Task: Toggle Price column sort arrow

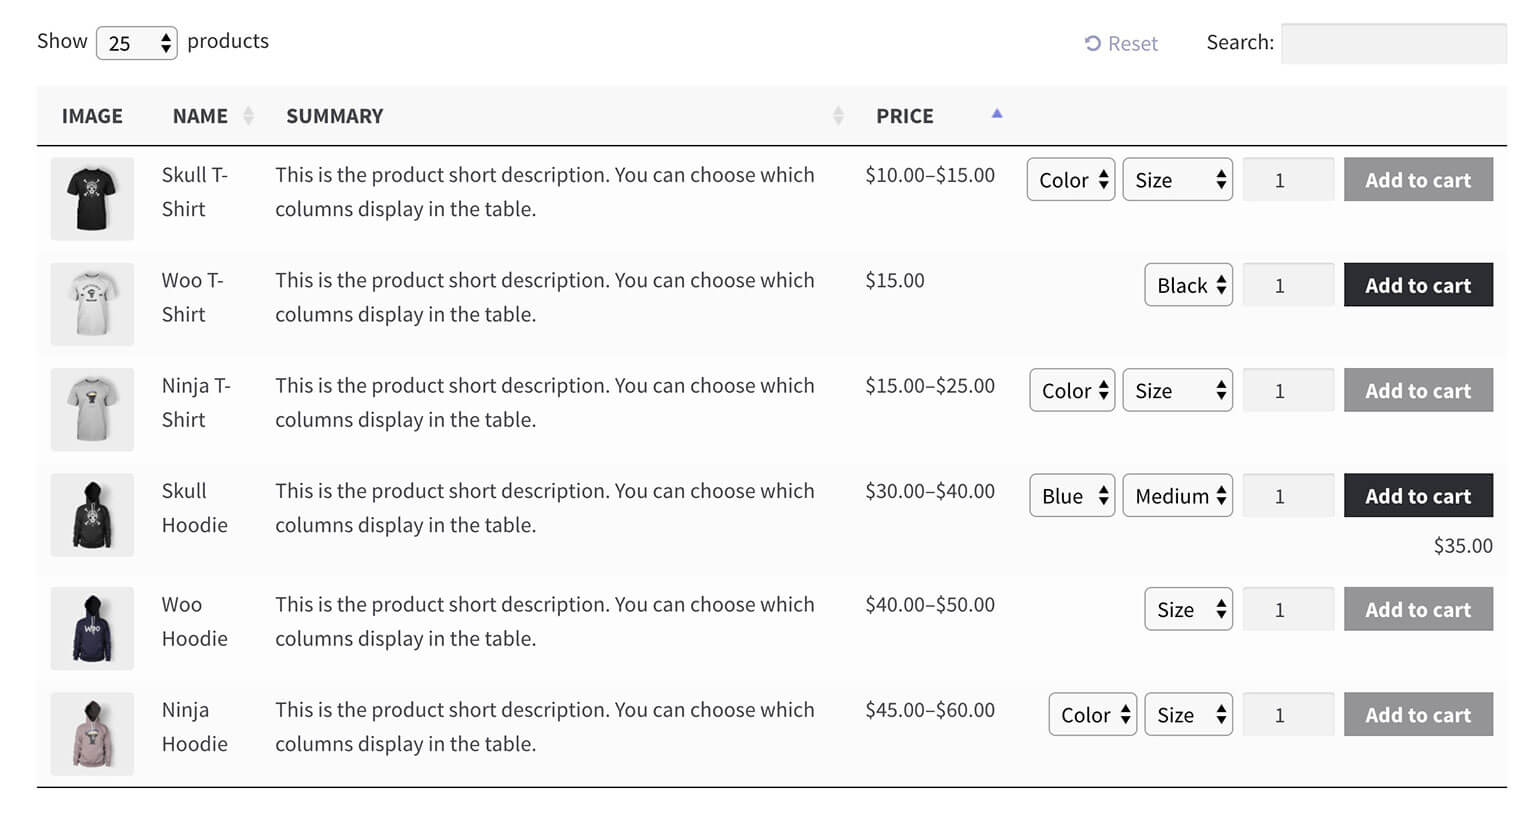Action: (996, 114)
